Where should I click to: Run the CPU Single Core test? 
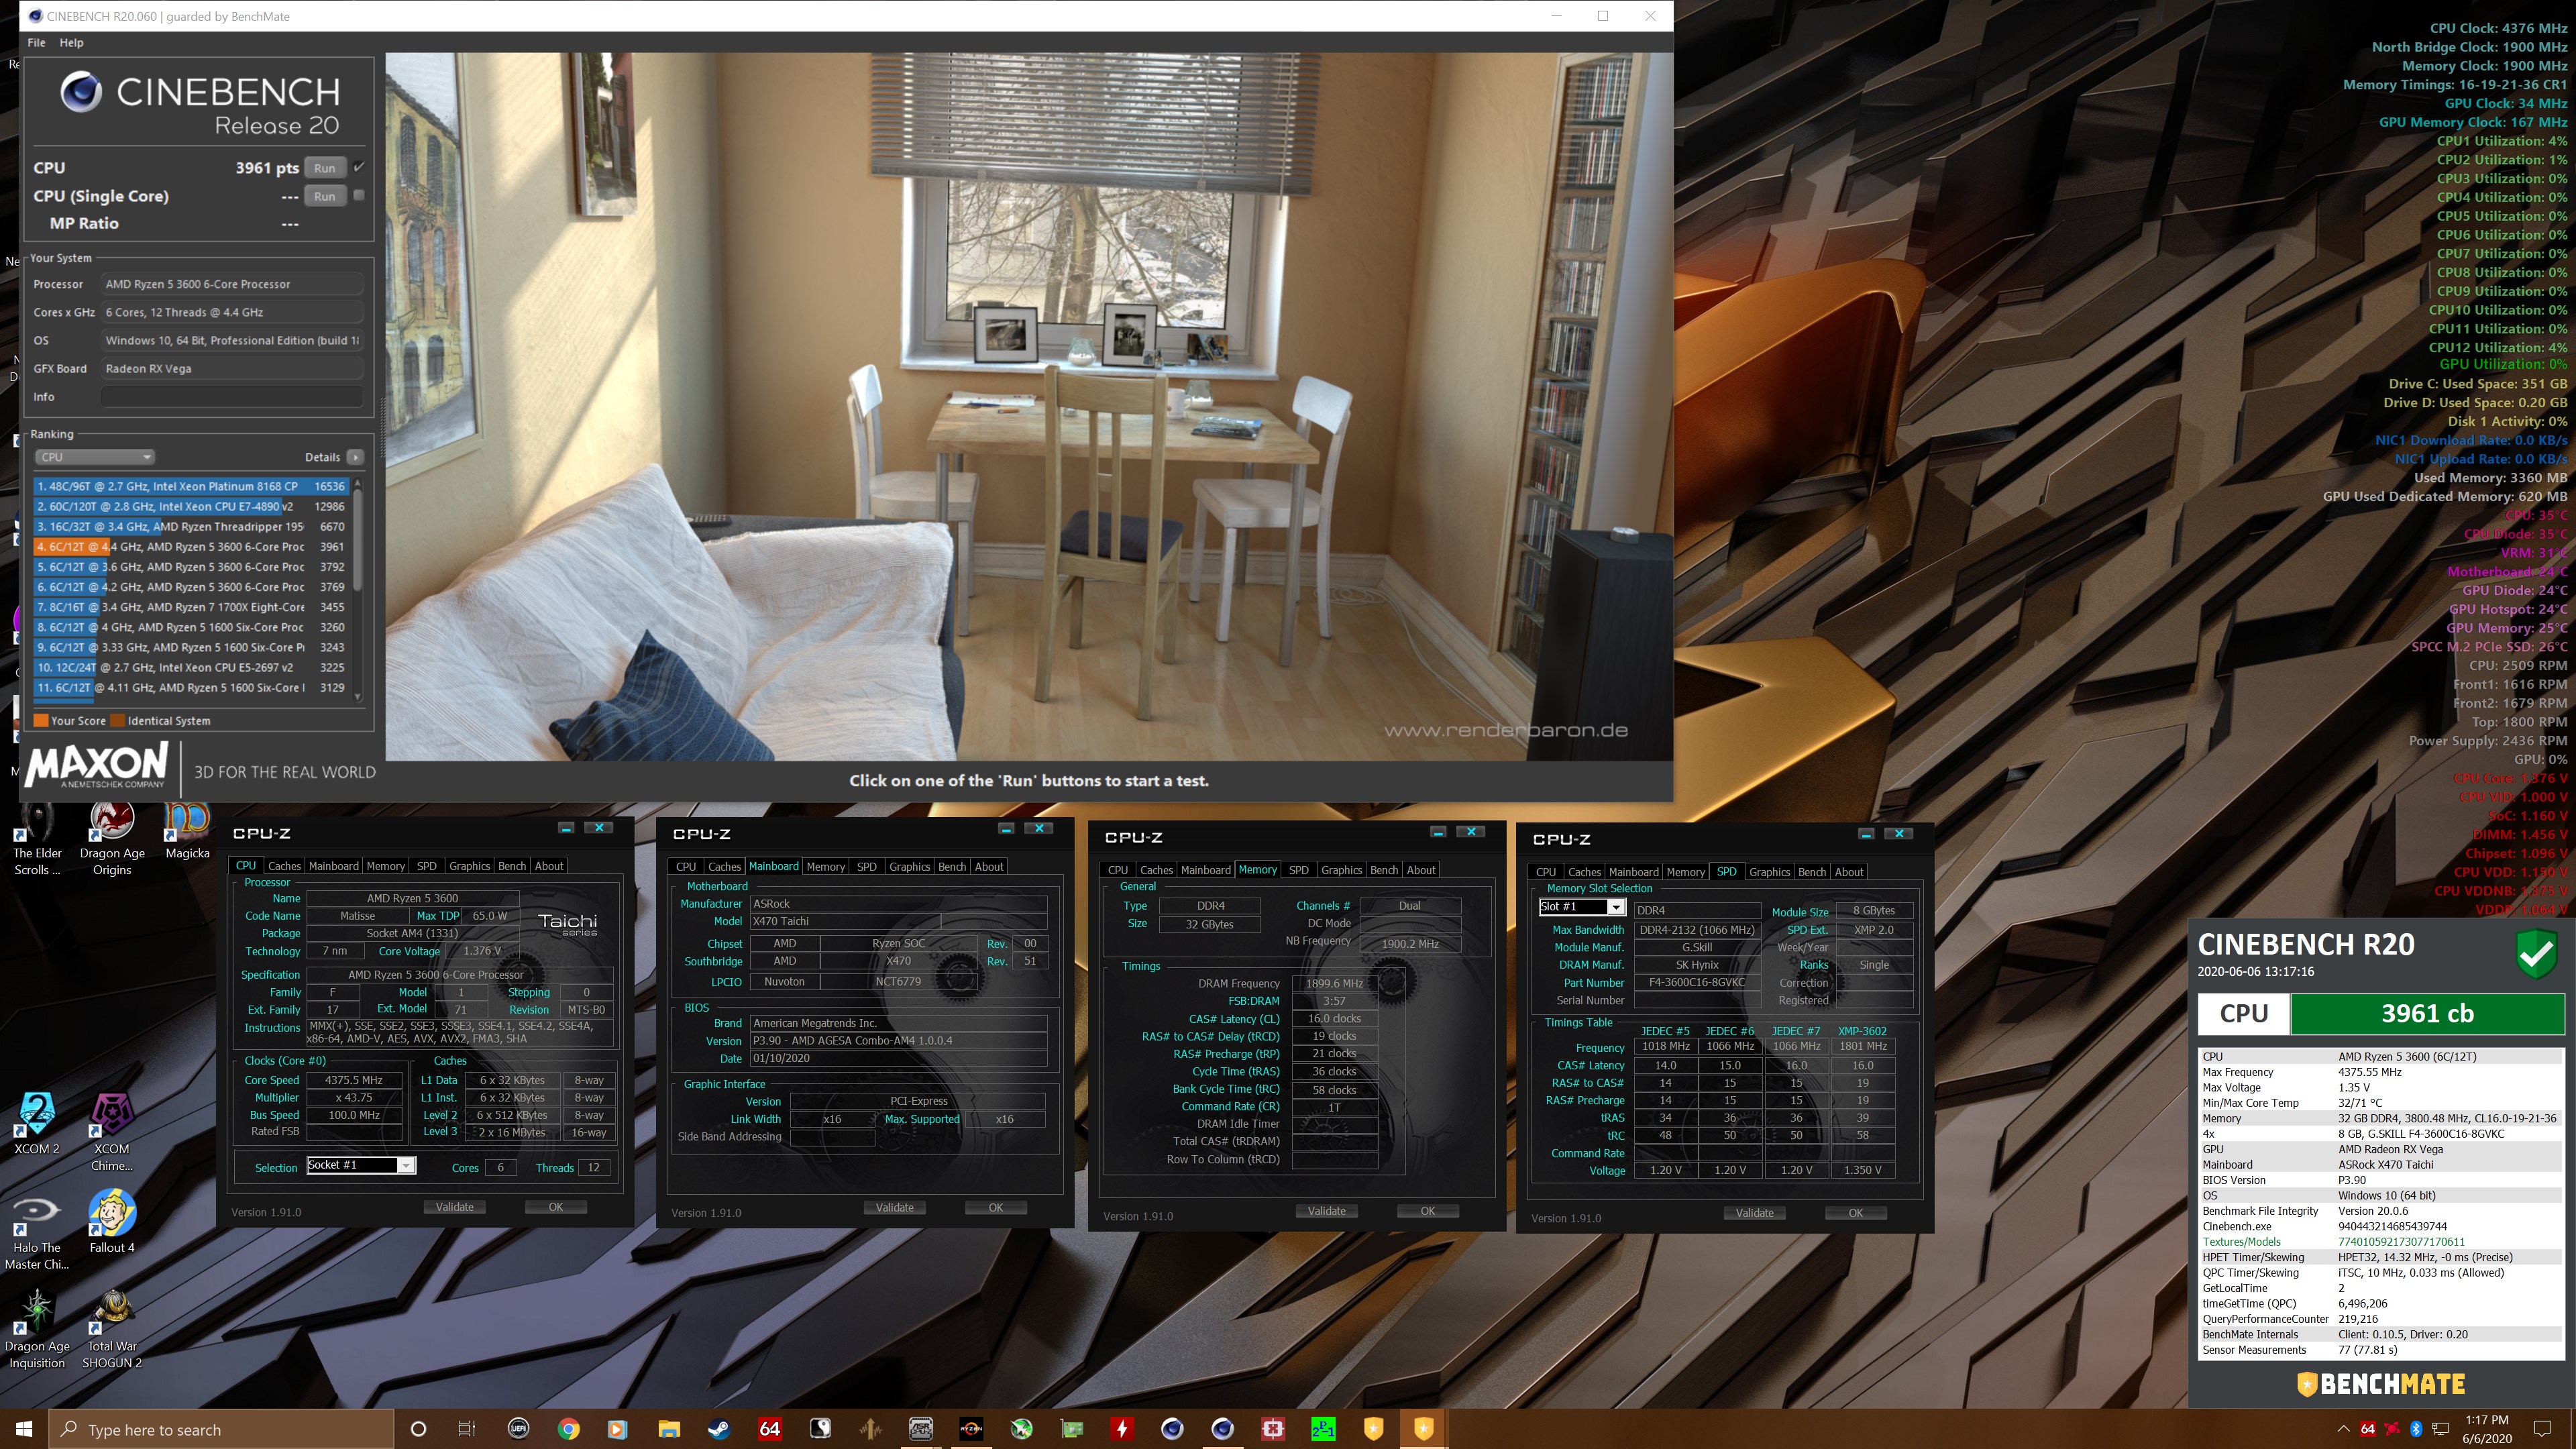point(325,196)
